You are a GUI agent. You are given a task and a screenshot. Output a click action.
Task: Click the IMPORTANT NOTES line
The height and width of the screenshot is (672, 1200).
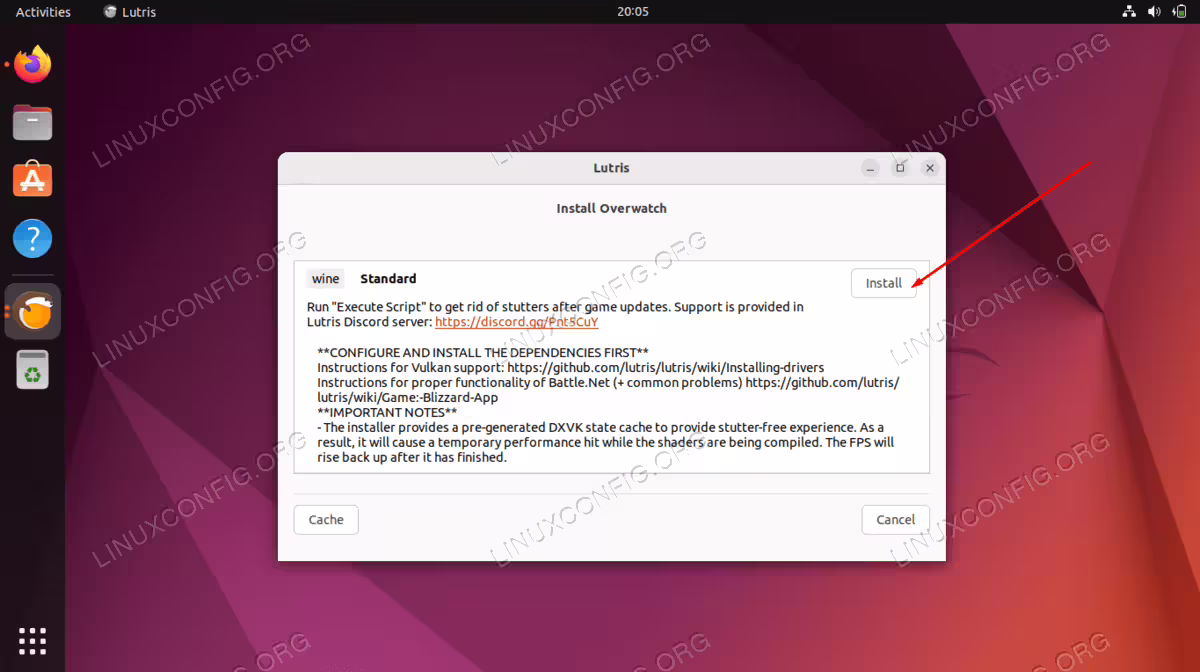pos(387,412)
